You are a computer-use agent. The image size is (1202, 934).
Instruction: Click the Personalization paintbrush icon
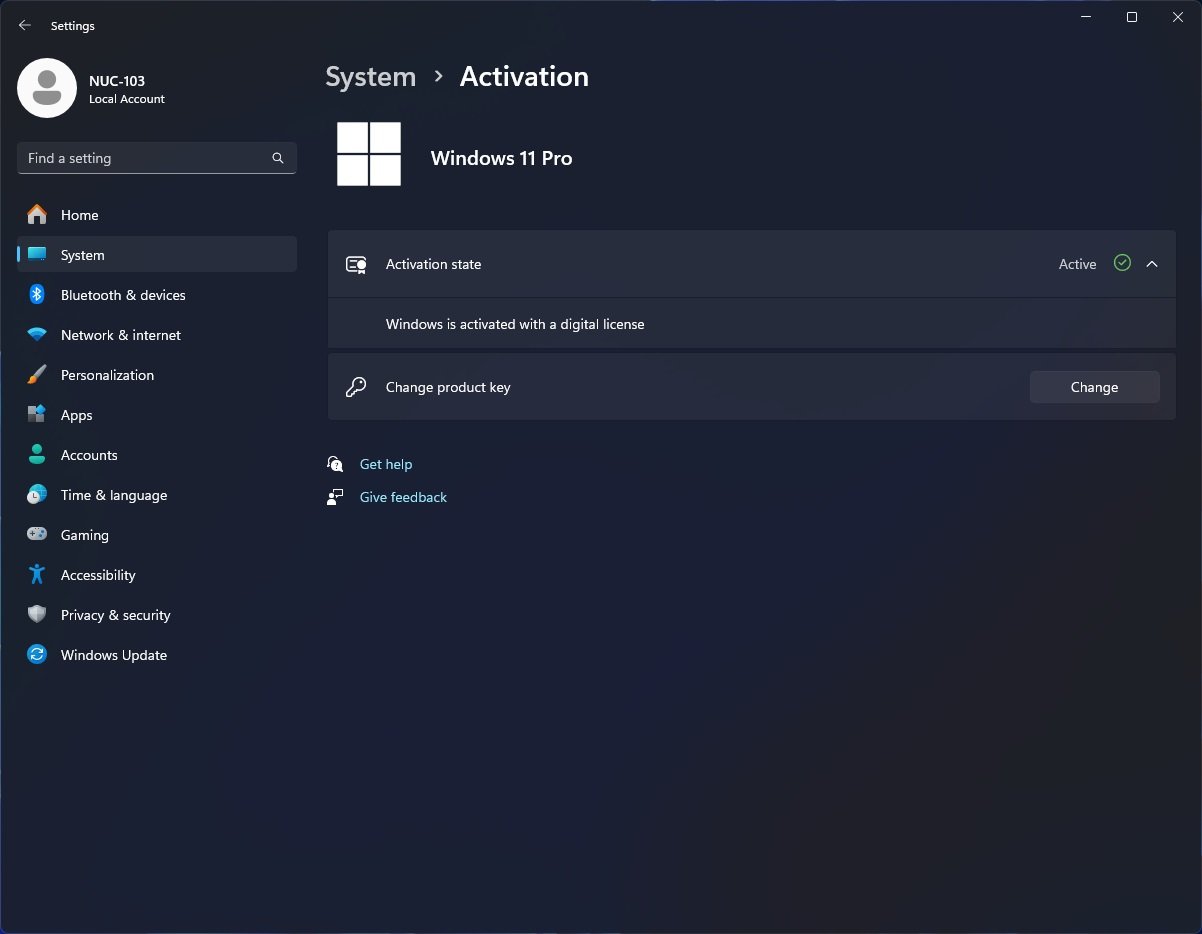click(37, 375)
